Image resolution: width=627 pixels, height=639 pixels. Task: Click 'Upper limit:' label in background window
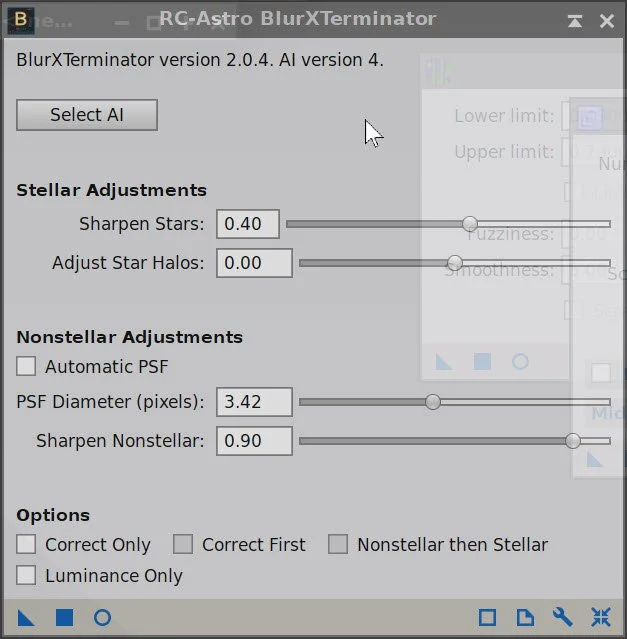point(504,152)
